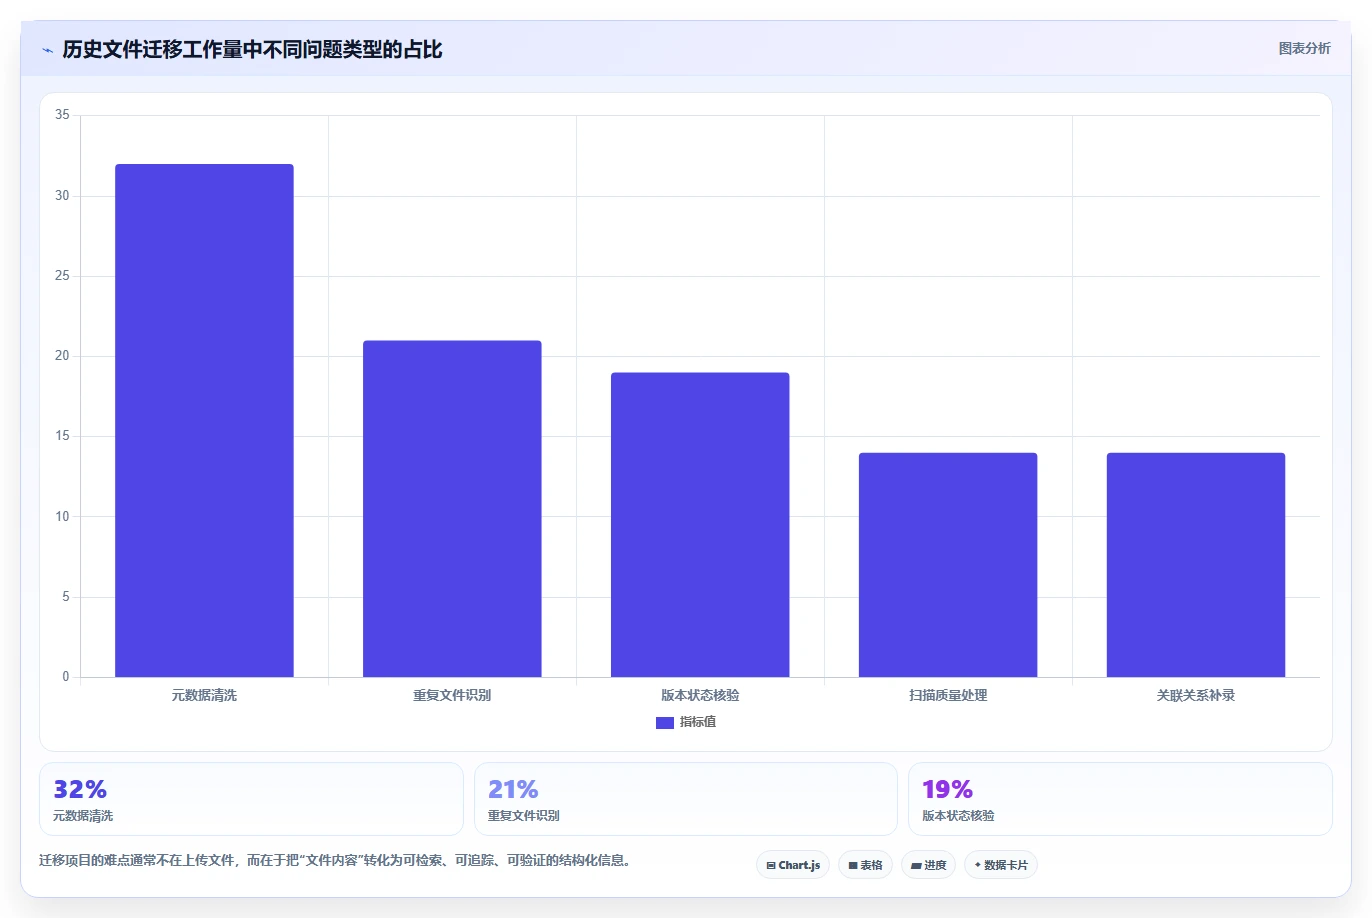Click the 扫描质量处理 bar in the chart
1372x918 pixels.
948,565
